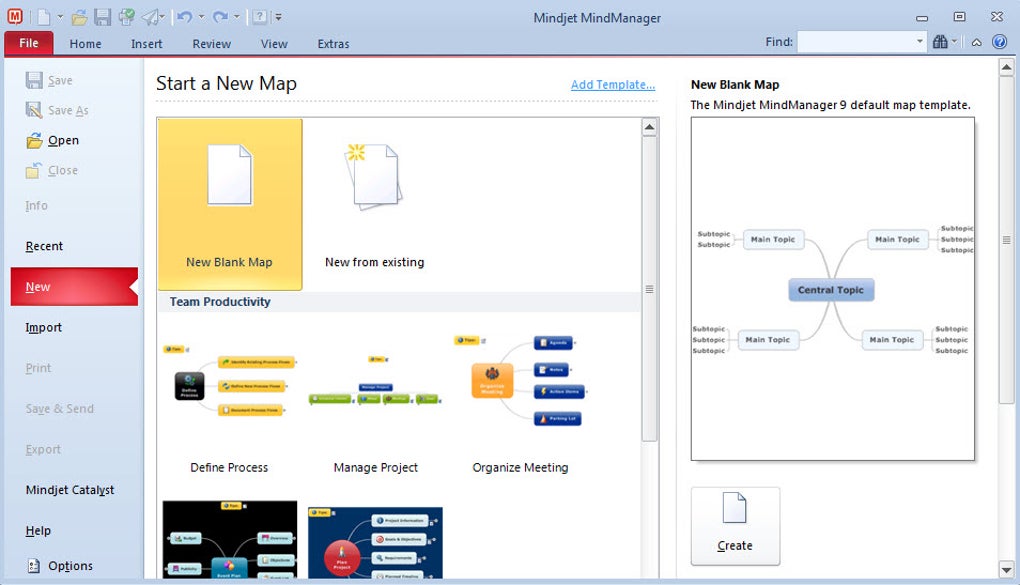Select the dark blue Plan Project template thumbnail

tap(375, 543)
